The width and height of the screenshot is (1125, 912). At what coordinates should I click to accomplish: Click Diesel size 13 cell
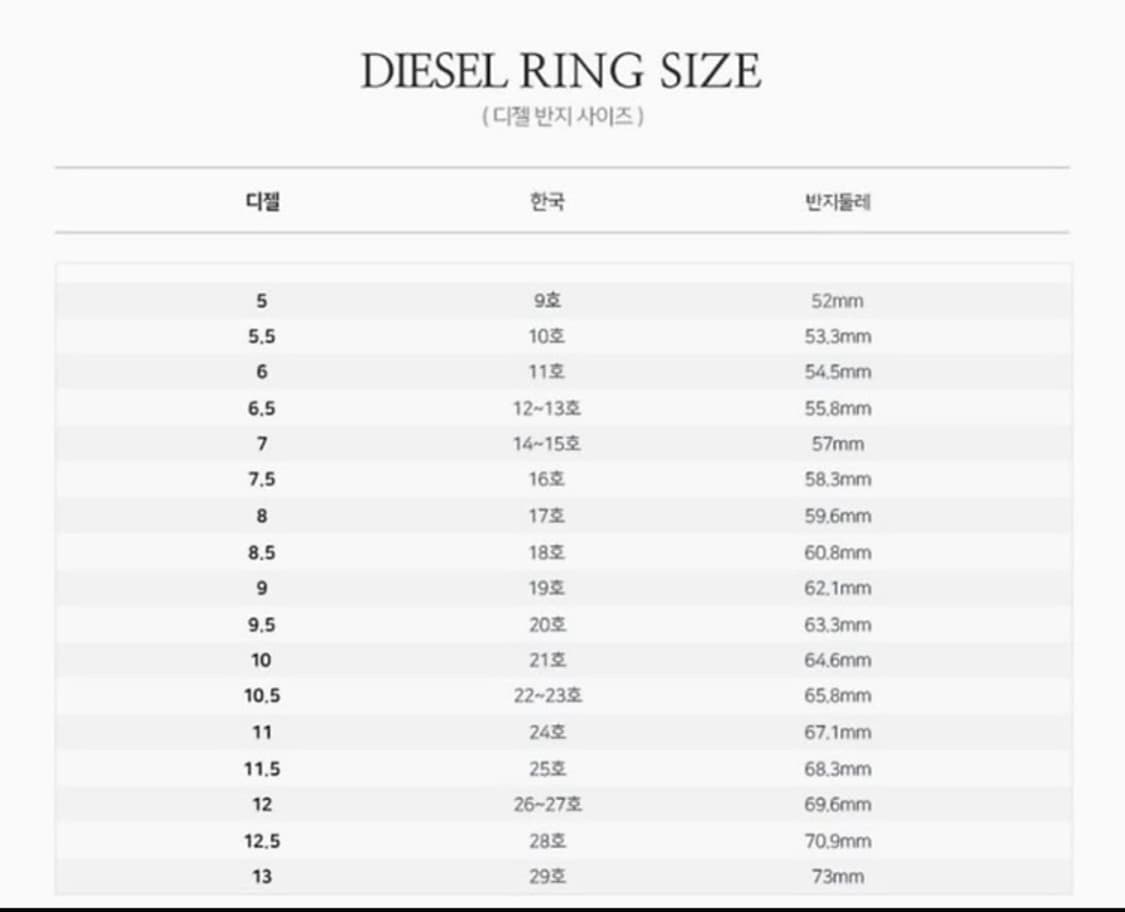(x=262, y=876)
